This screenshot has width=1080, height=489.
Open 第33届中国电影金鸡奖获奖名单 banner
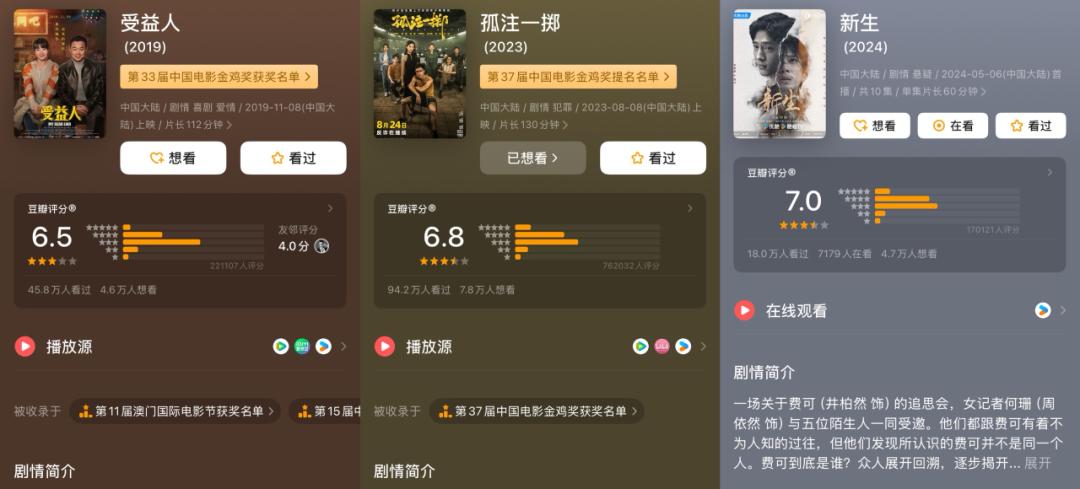[219, 77]
